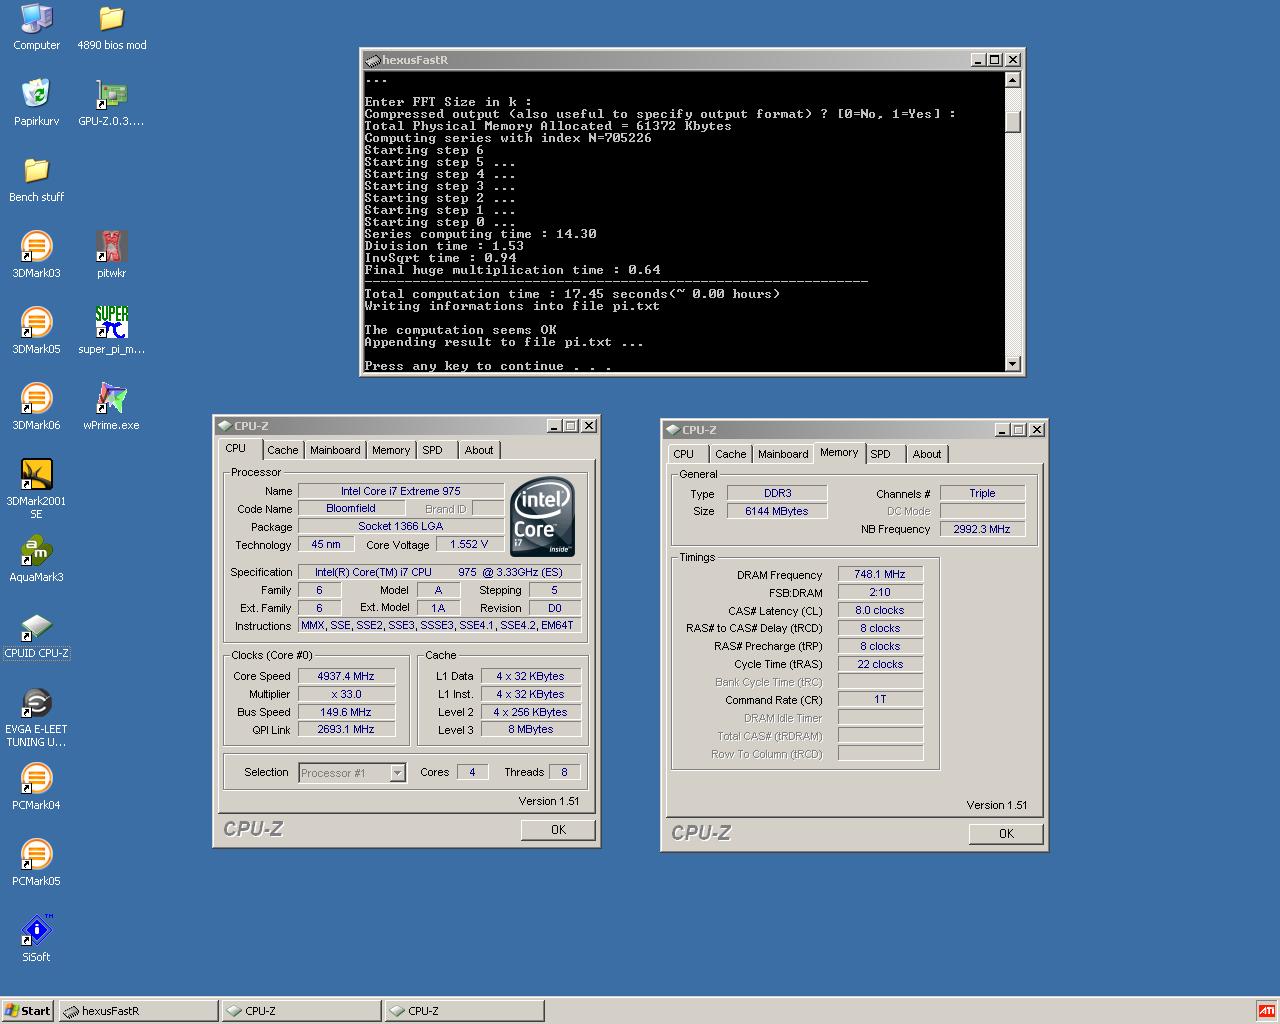Select the wPrime.exe icon
The width and height of the screenshot is (1280, 1024).
[x=111, y=407]
